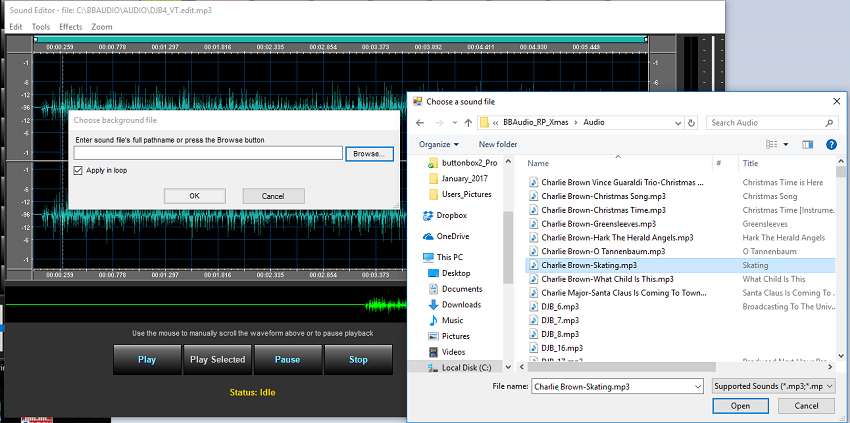Open Videos in the navigation pane
The height and width of the screenshot is (423, 850).
tap(447, 351)
